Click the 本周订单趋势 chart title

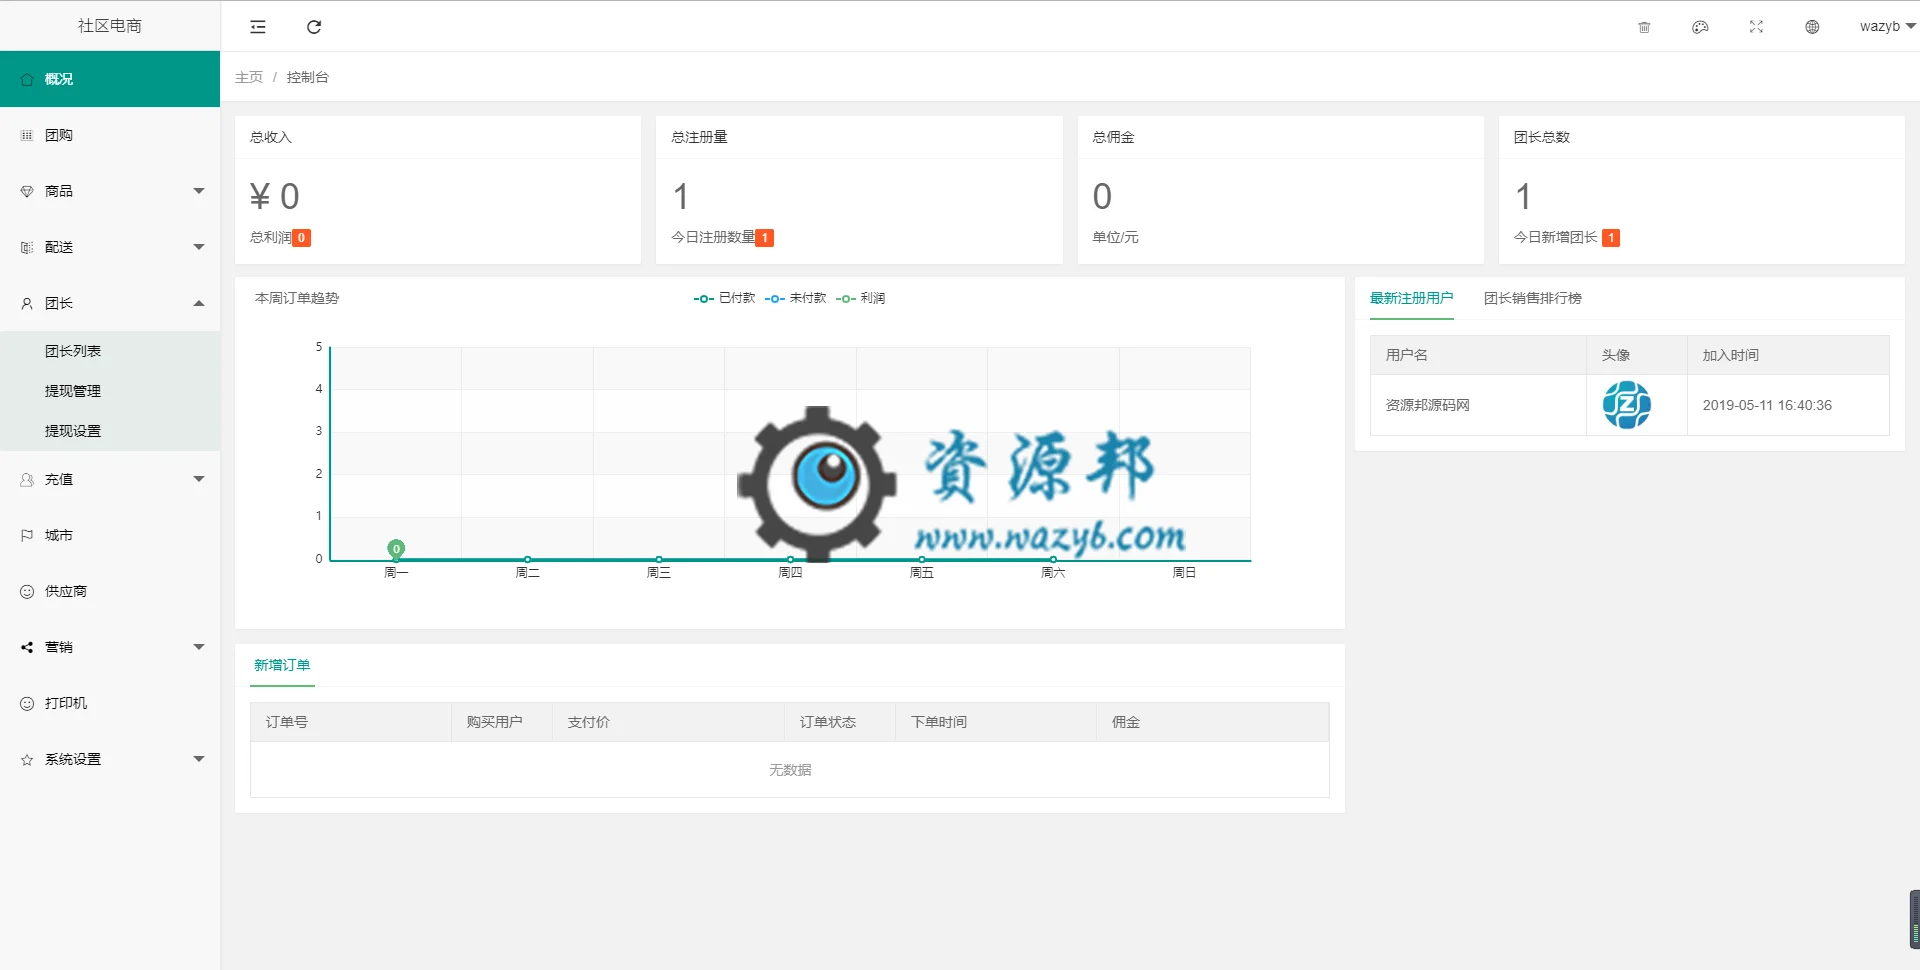tap(297, 298)
